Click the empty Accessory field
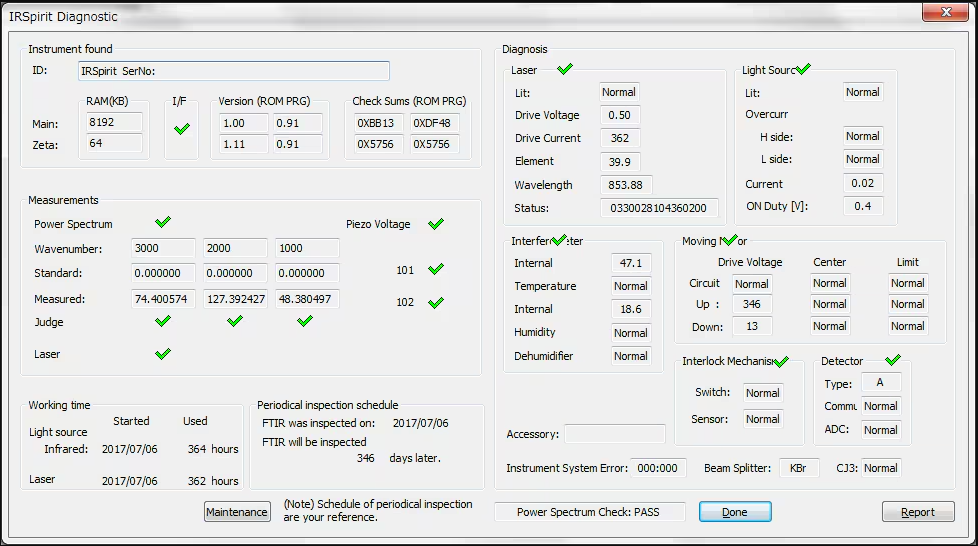The height and width of the screenshot is (546, 978). 615,434
